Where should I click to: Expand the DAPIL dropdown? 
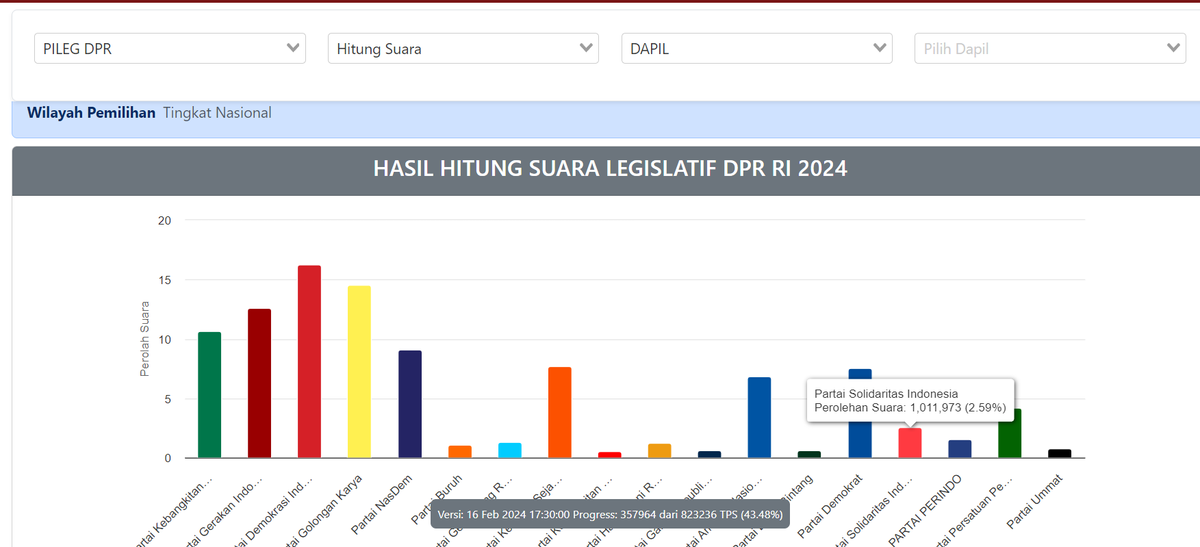click(756, 48)
